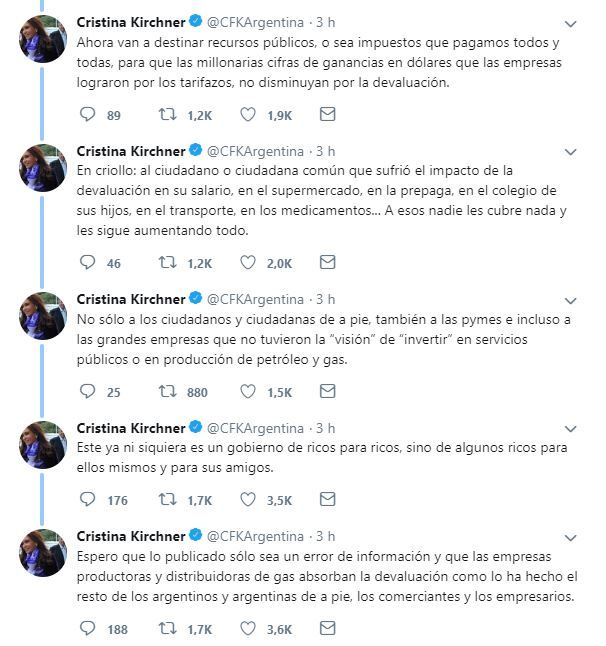Send the "las pymes" tweet via direct message
This screenshot has width=606, height=646.
[327, 393]
